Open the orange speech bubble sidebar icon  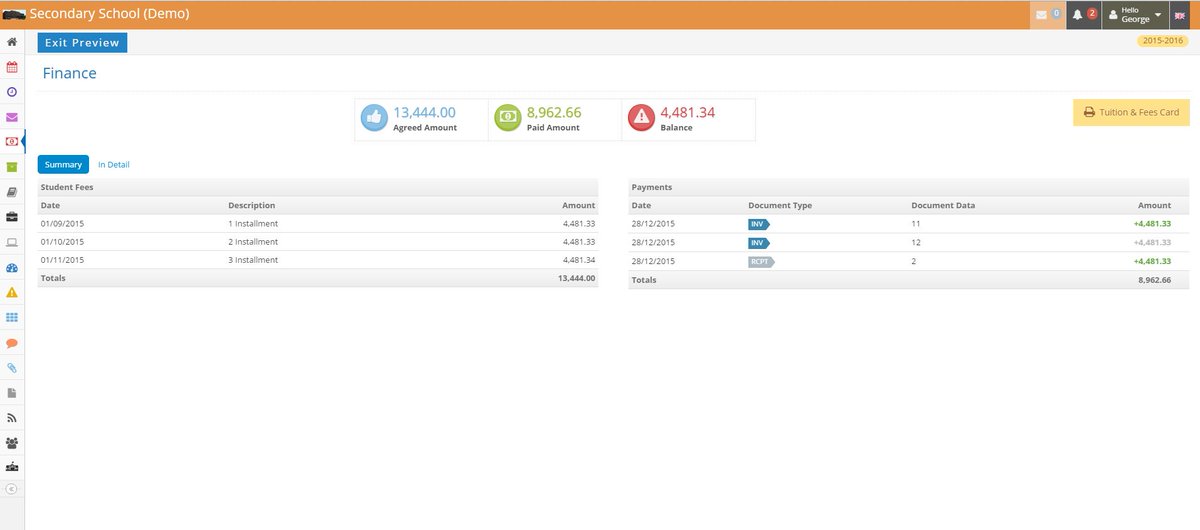tap(12, 343)
